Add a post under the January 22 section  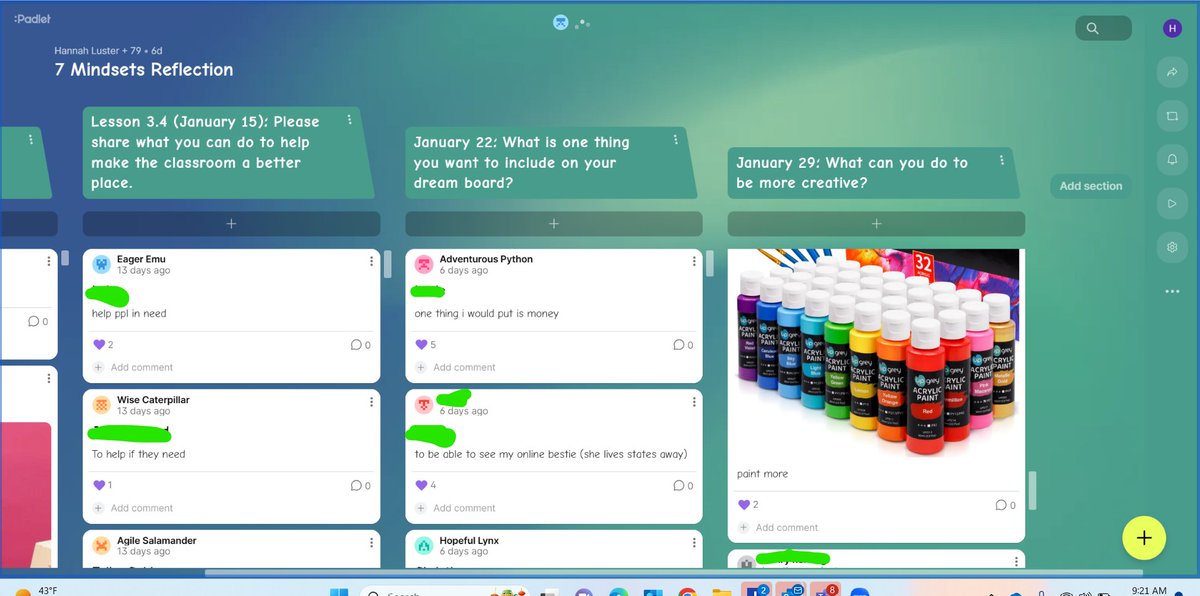pos(554,224)
